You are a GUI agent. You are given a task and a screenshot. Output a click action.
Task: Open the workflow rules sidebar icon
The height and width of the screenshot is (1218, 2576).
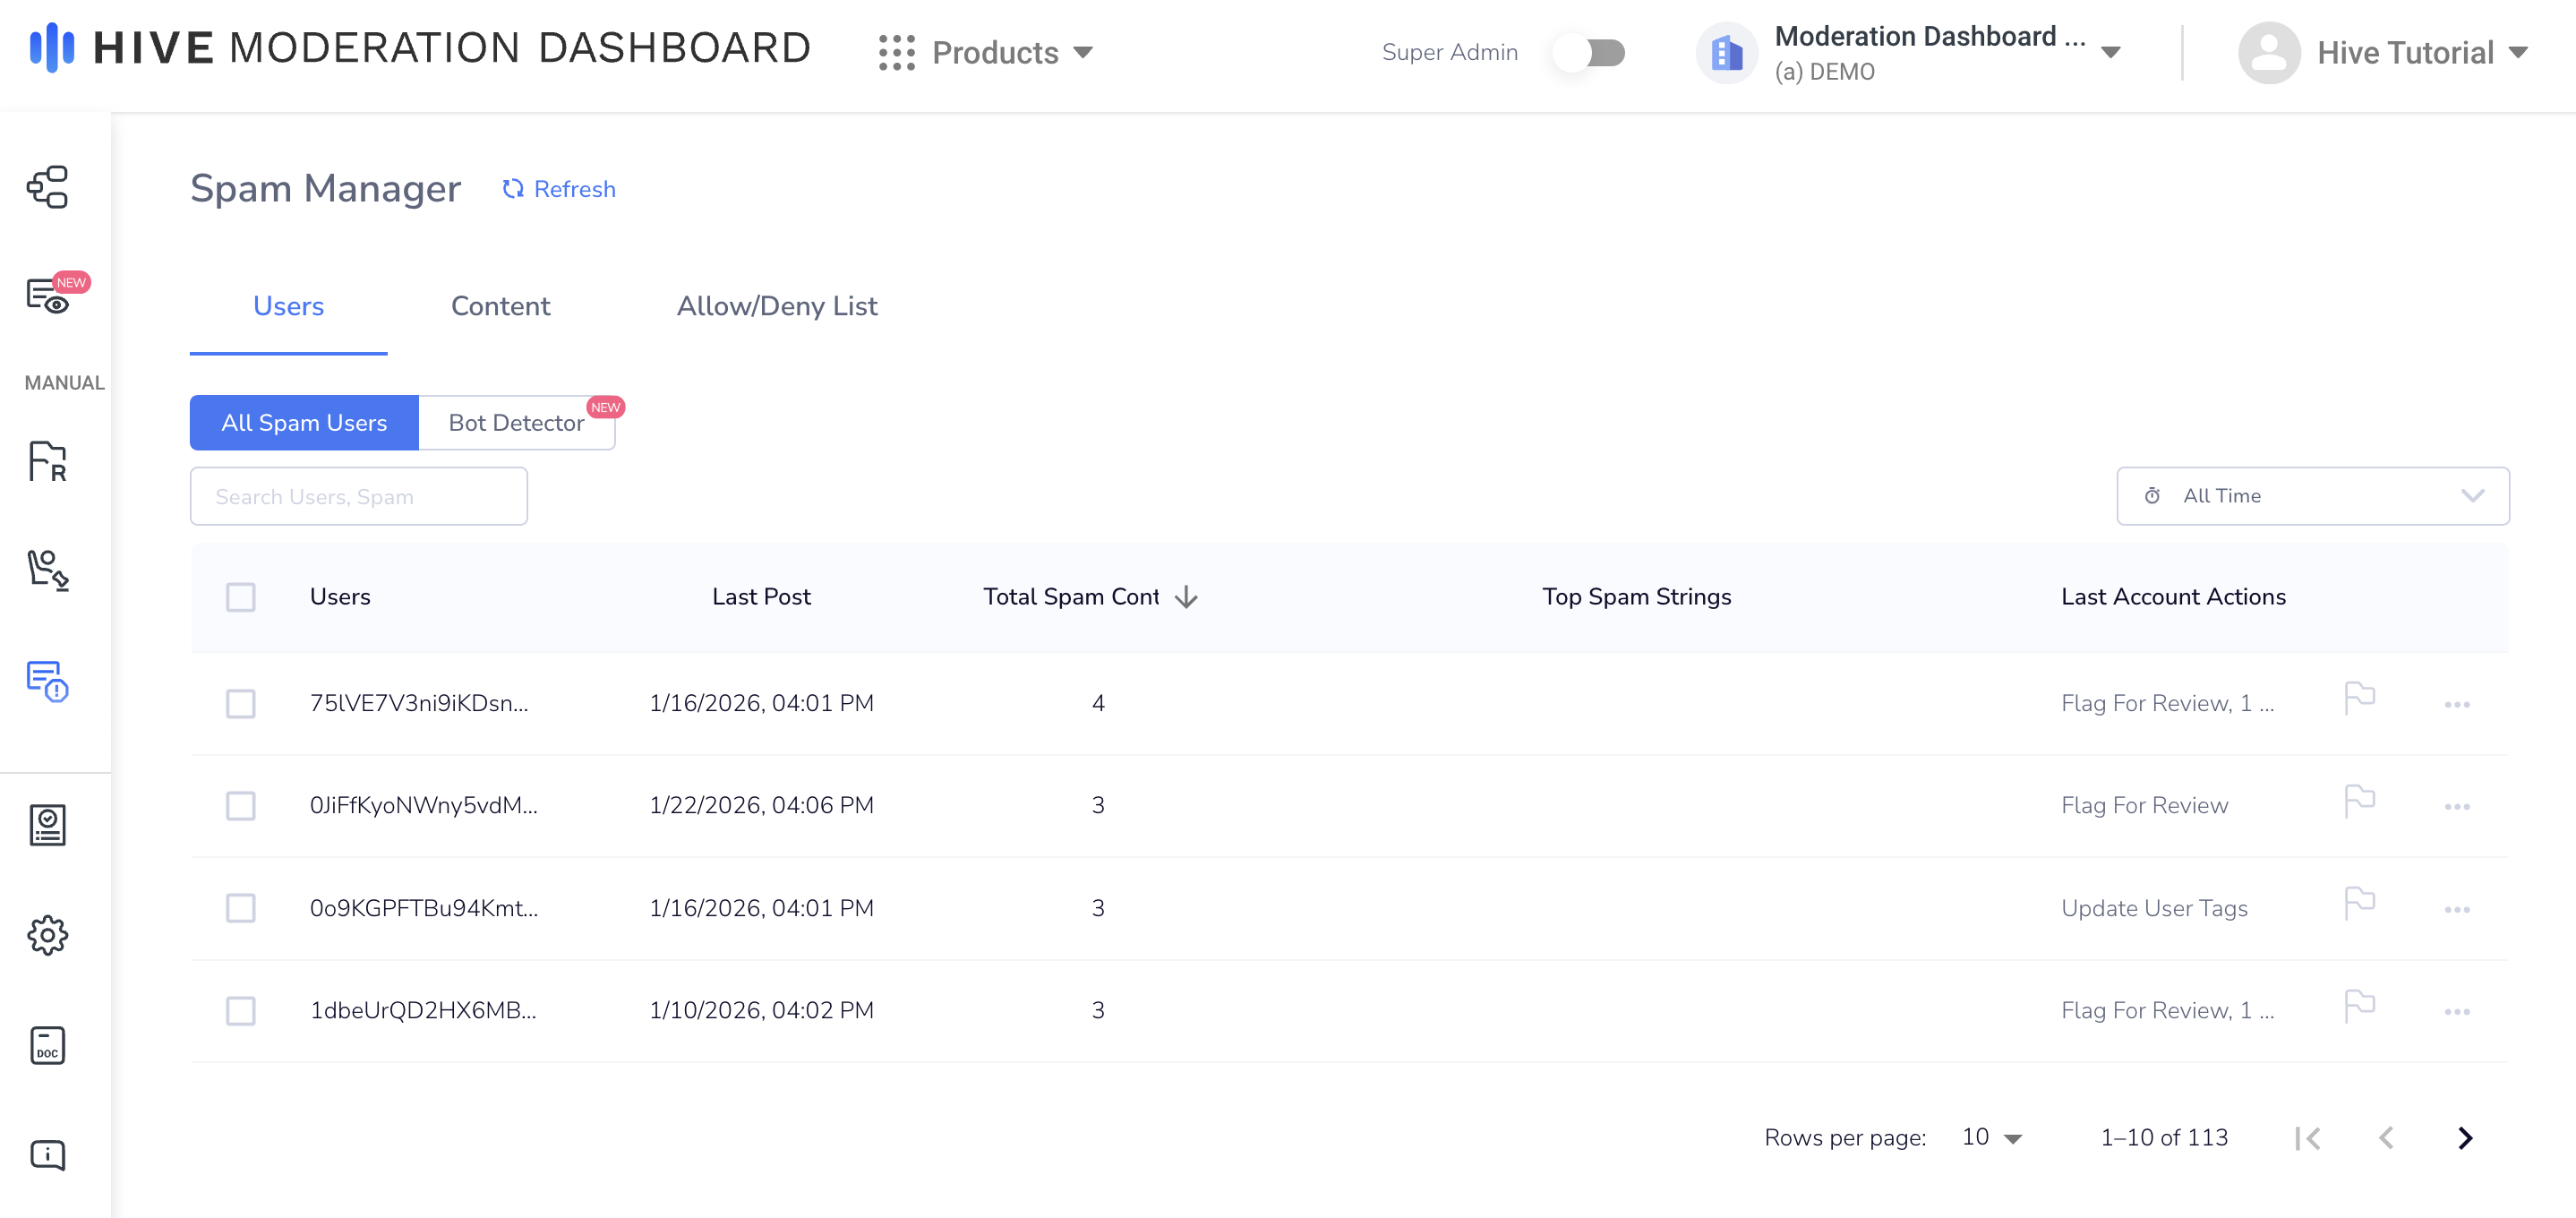pos(47,187)
